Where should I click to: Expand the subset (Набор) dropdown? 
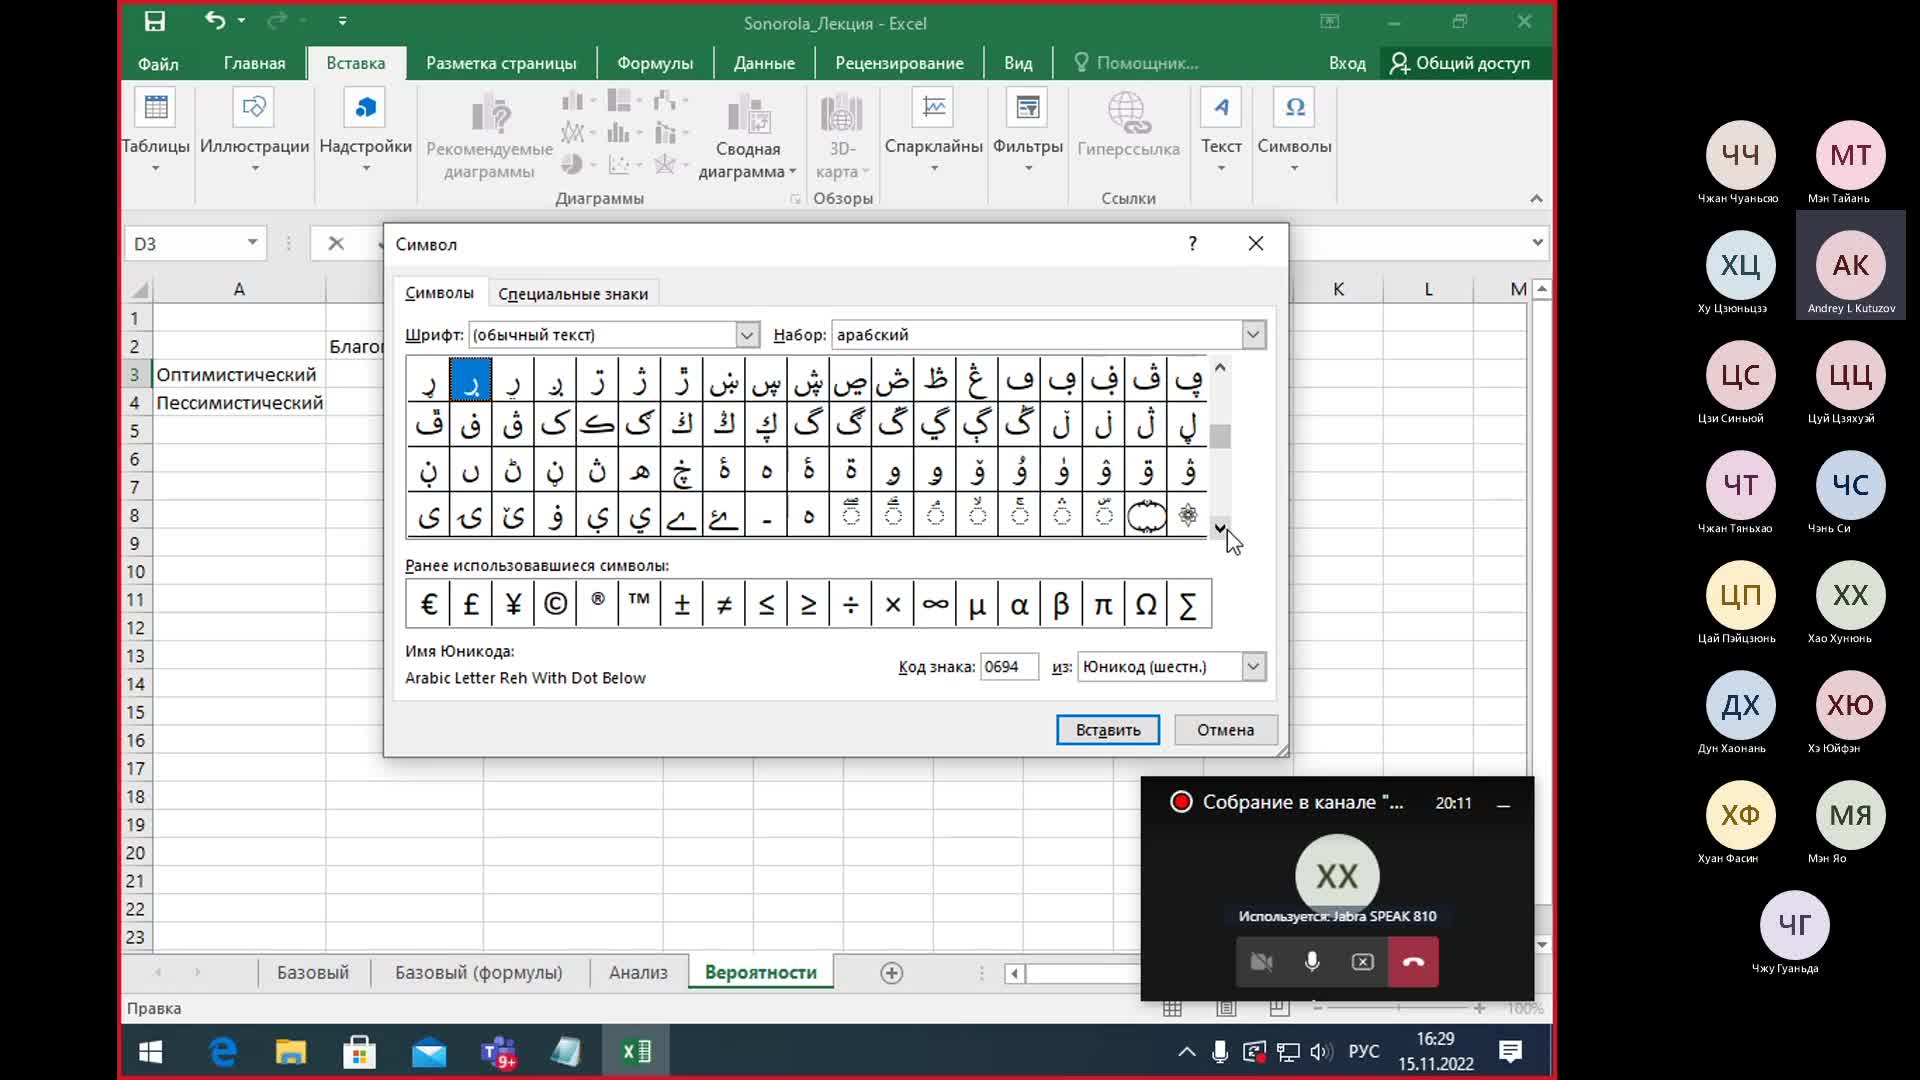click(1253, 335)
